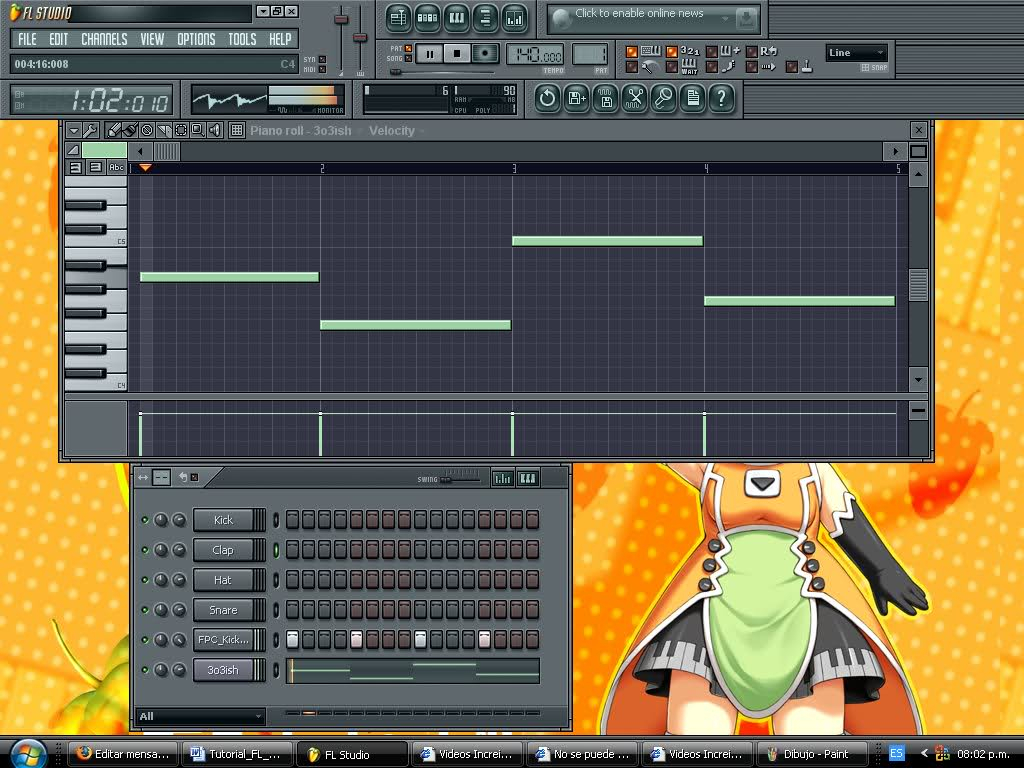Mute the Kick channel green light

pos(145,520)
